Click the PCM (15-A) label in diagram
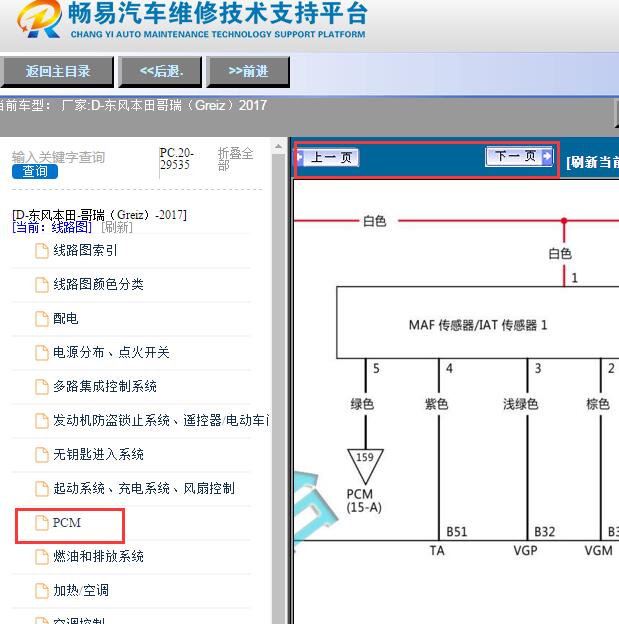Image resolution: width=619 pixels, height=624 pixels. pyautogui.click(x=364, y=501)
